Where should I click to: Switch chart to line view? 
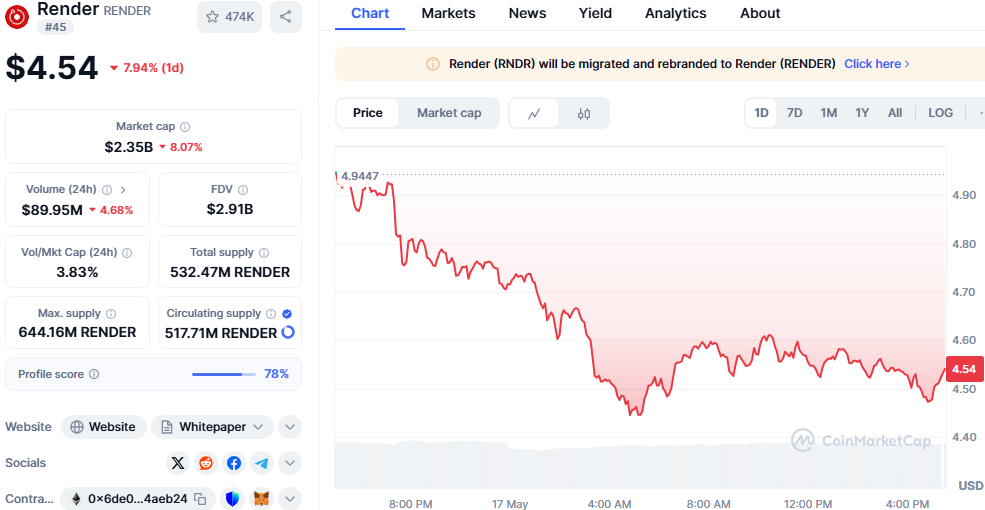pos(535,114)
